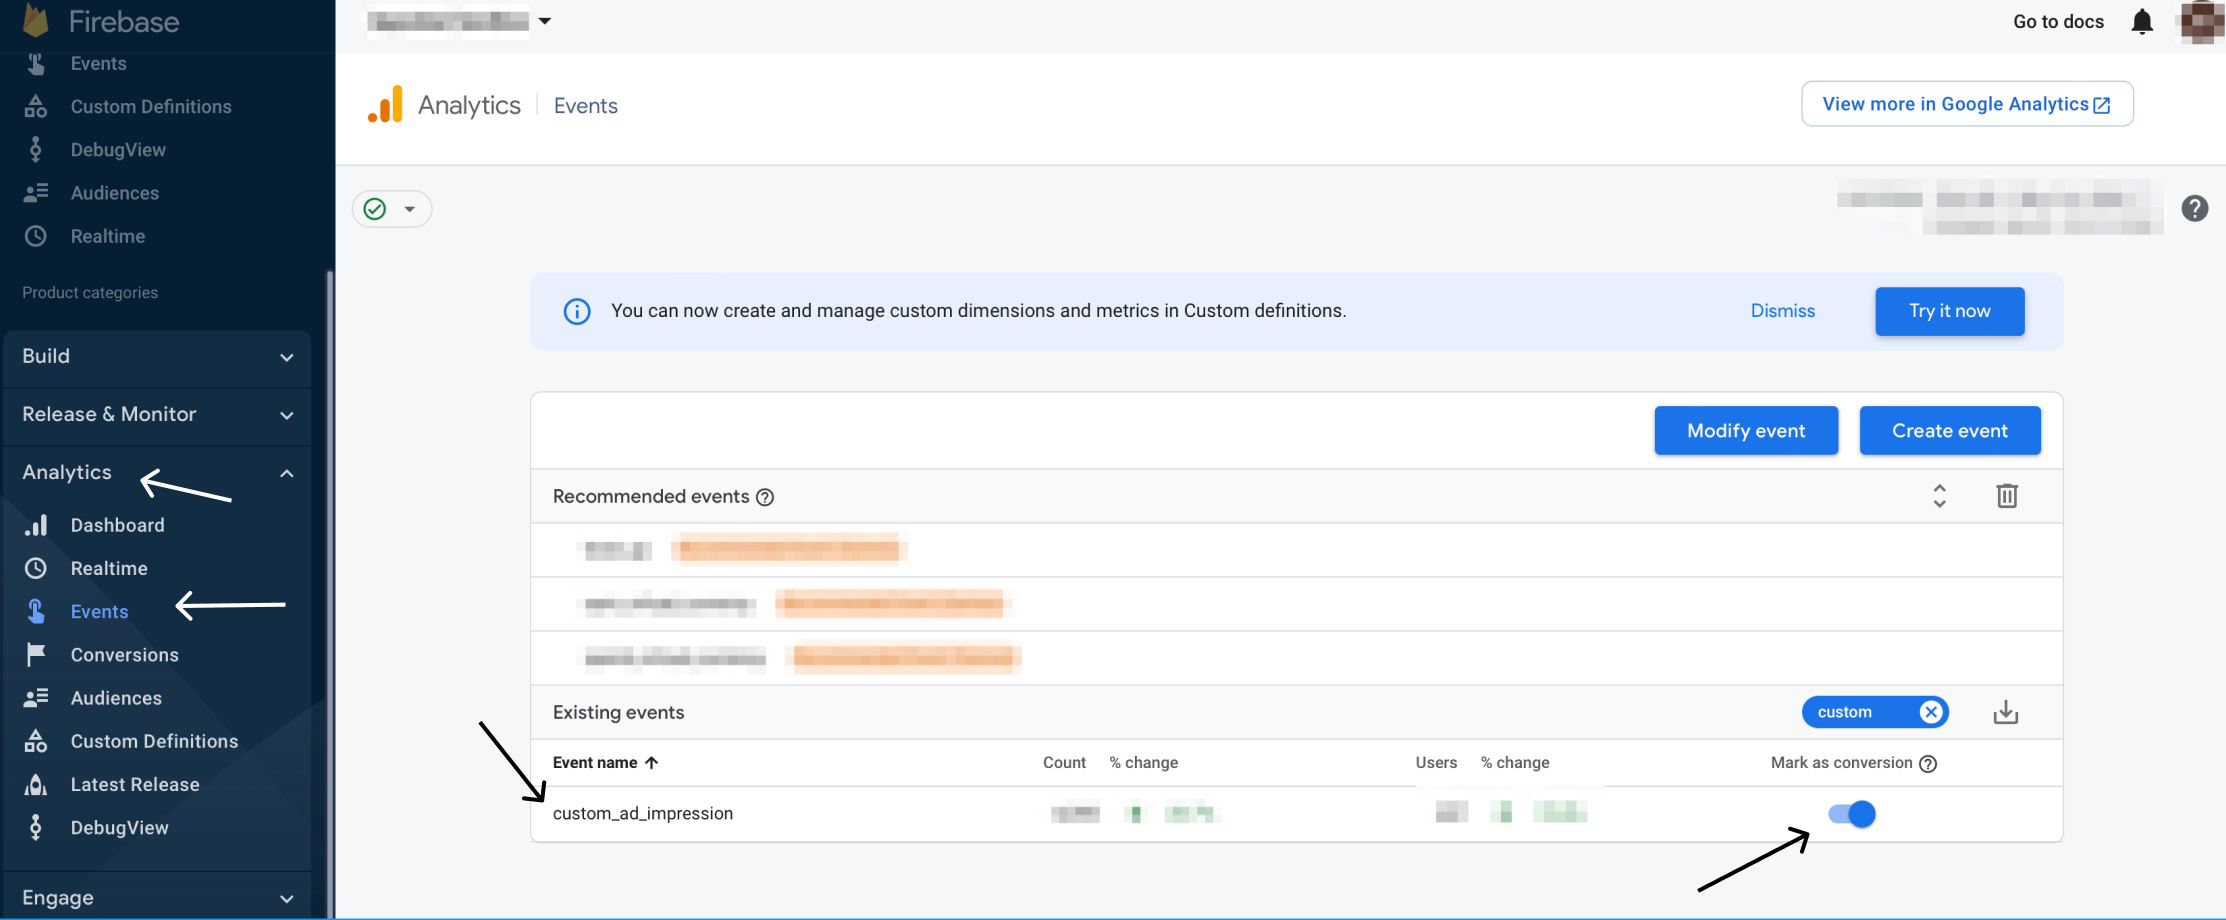2226x920 pixels.
Task: Expand the Build product category
Action: pyautogui.click(x=157, y=357)
